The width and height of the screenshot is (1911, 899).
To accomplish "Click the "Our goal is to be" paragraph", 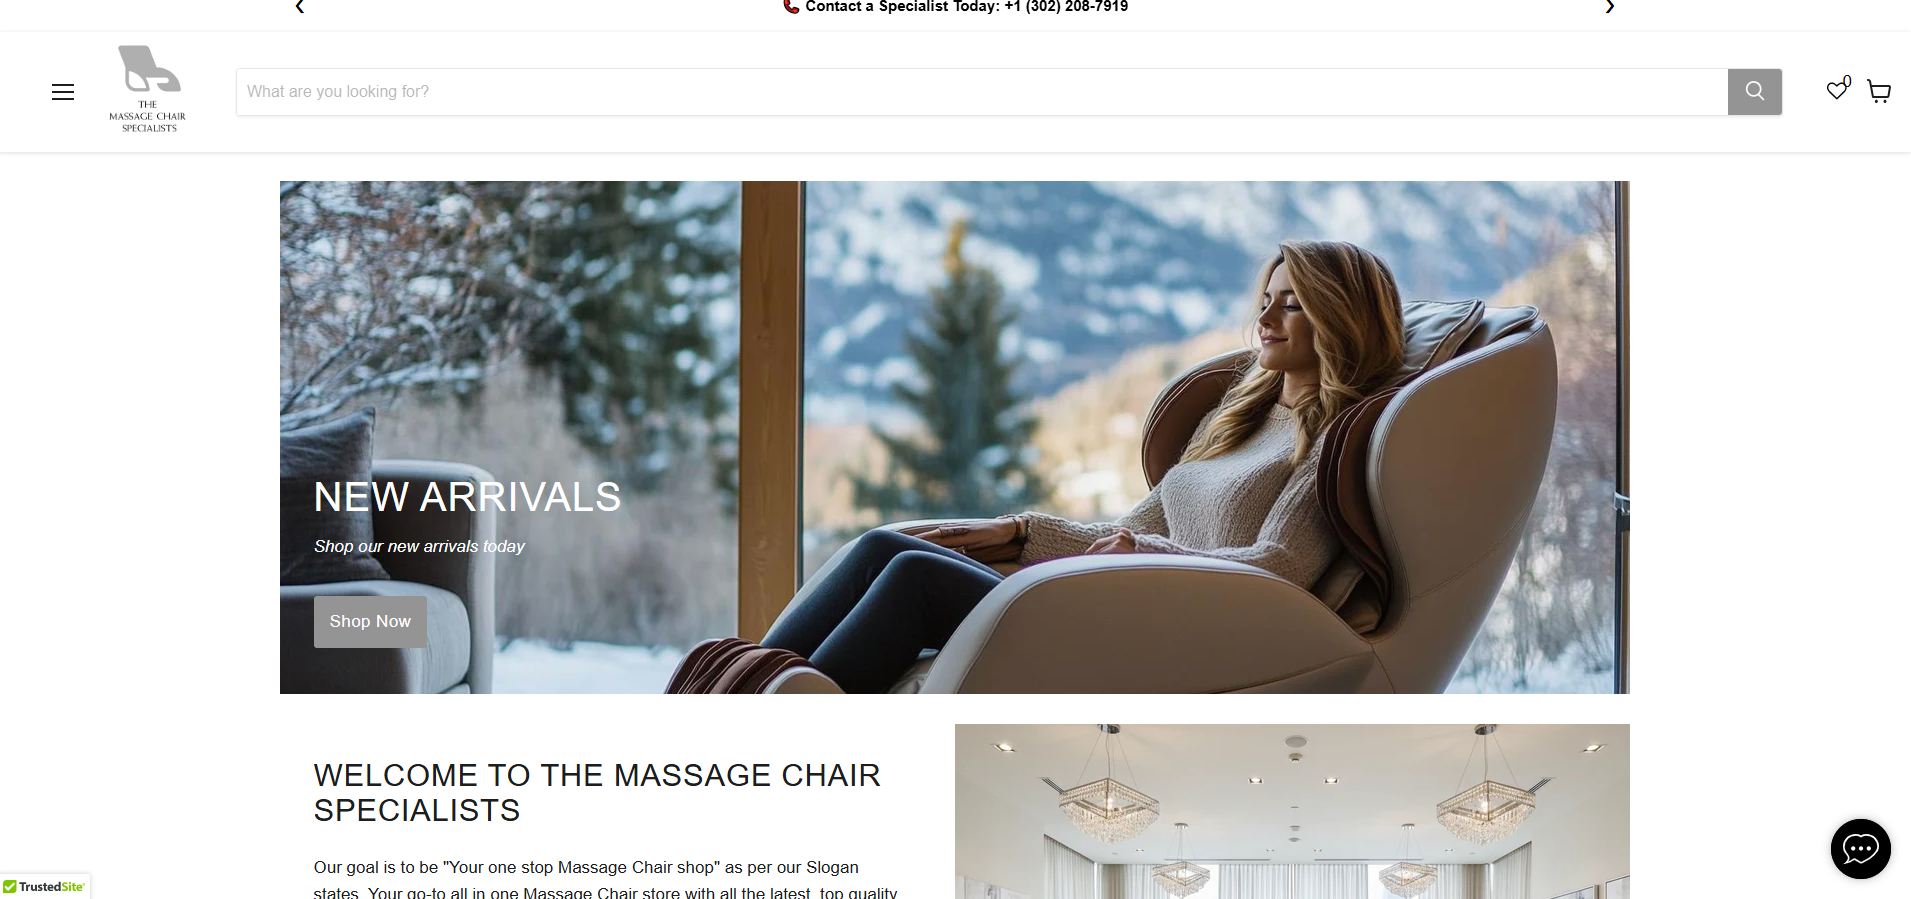I will (x=605, y=879).
